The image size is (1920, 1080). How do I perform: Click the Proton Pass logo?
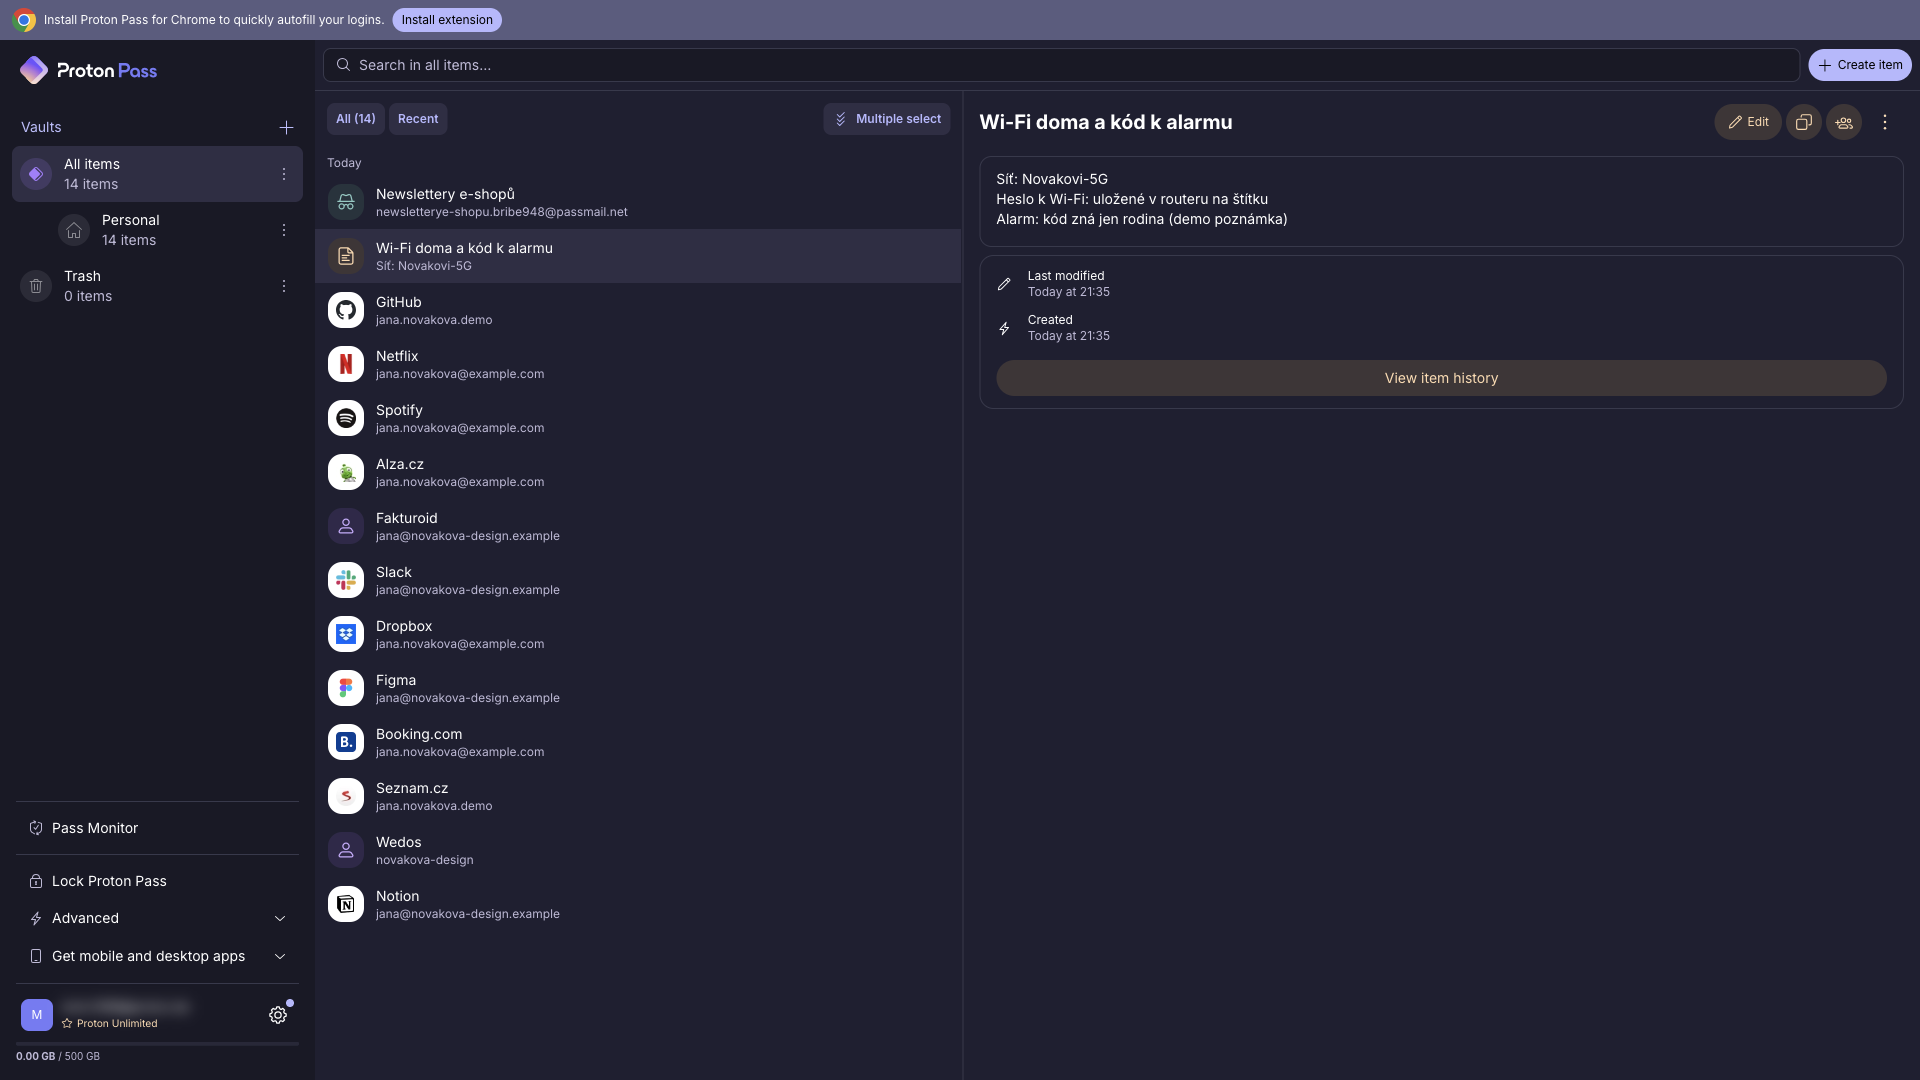point(88,70)
